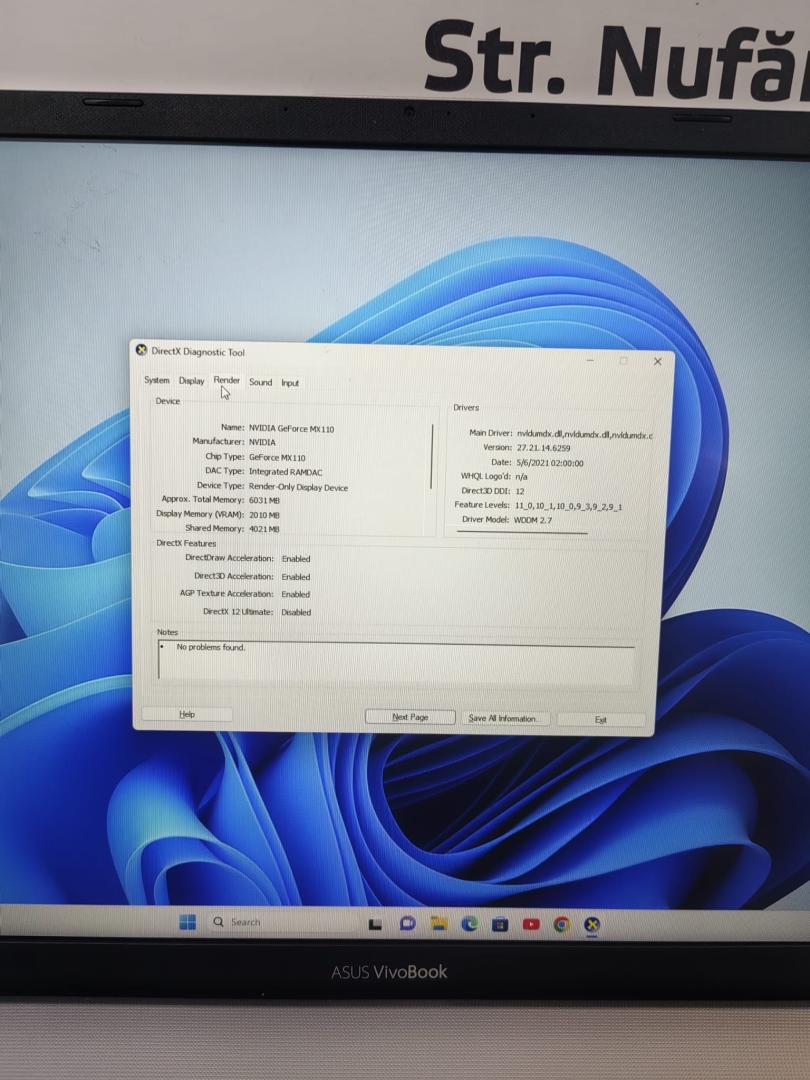Image resolution: width=810 pixels, height=1080 pixels.
Task: Open the YouTube taskbar icon
Action: pyautogui.click(x=531, y=924)
